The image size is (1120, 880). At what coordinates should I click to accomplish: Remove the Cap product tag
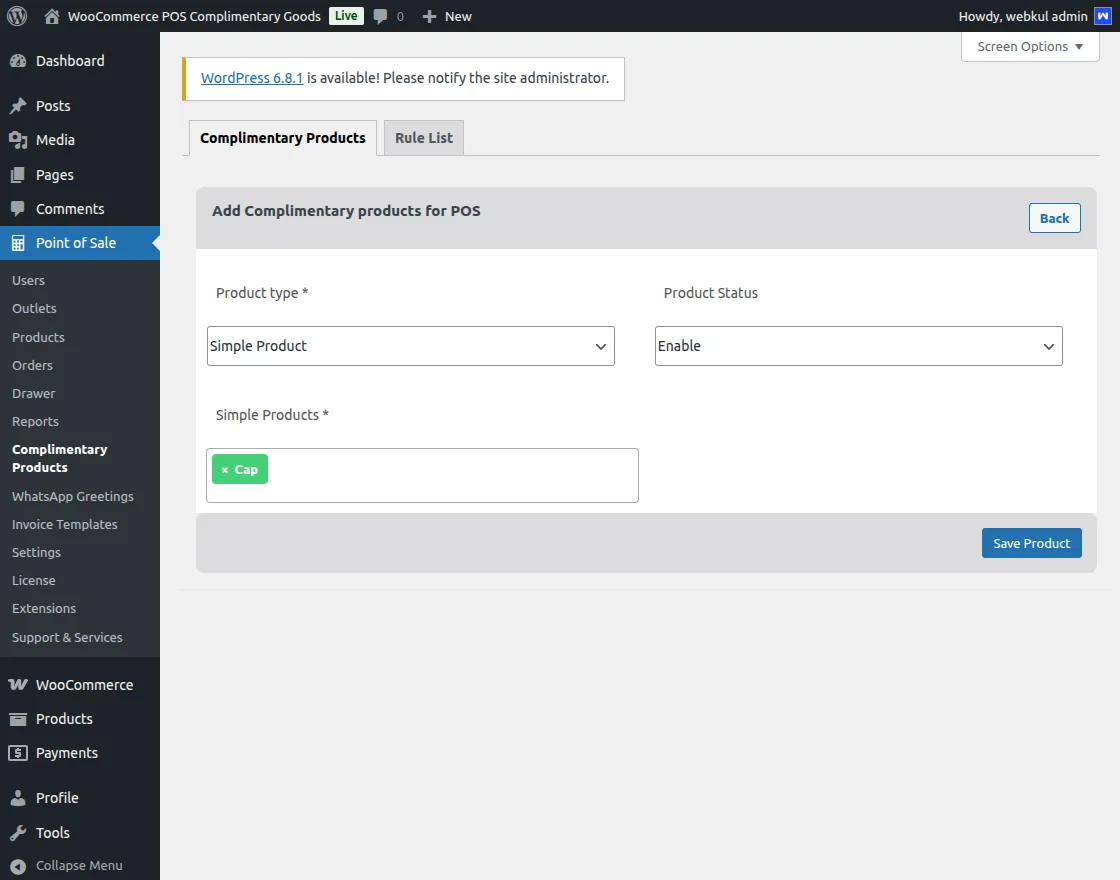225,470
